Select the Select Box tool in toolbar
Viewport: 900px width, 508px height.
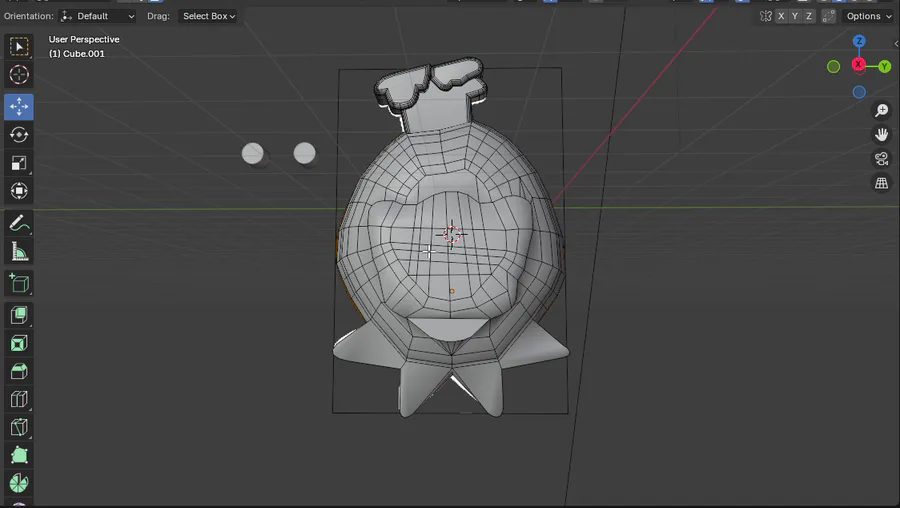tap(19, 46)
